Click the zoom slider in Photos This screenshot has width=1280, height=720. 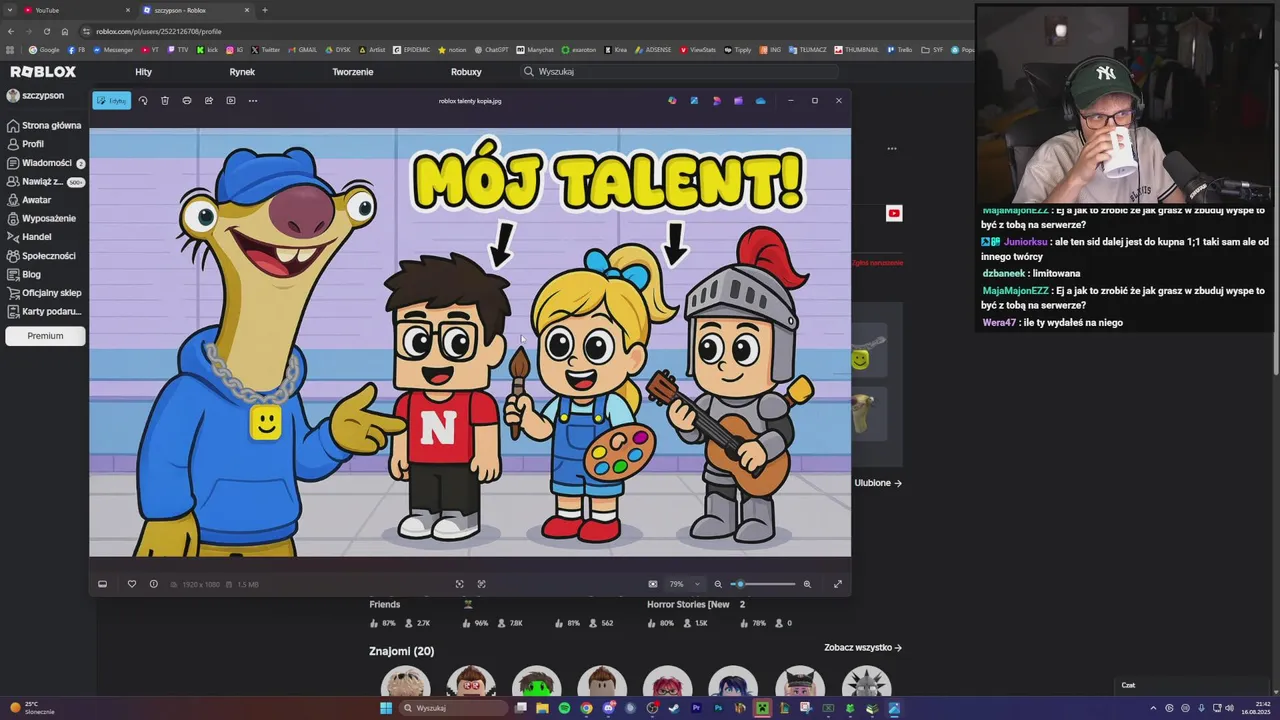(x=763, y=584)
